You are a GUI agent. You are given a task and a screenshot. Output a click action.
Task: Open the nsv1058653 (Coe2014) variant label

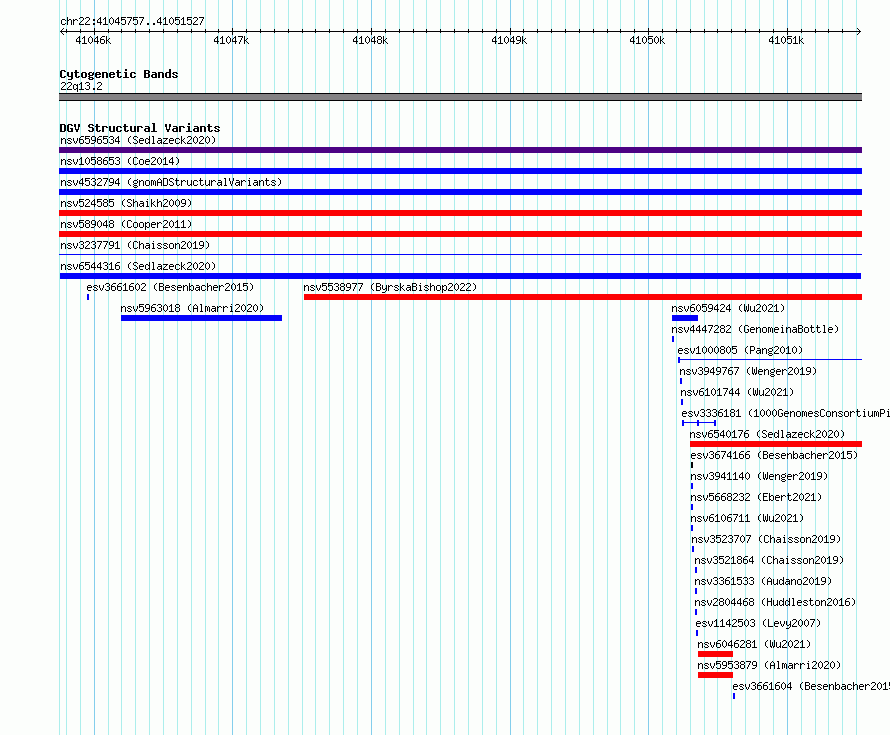coord(120,161)
